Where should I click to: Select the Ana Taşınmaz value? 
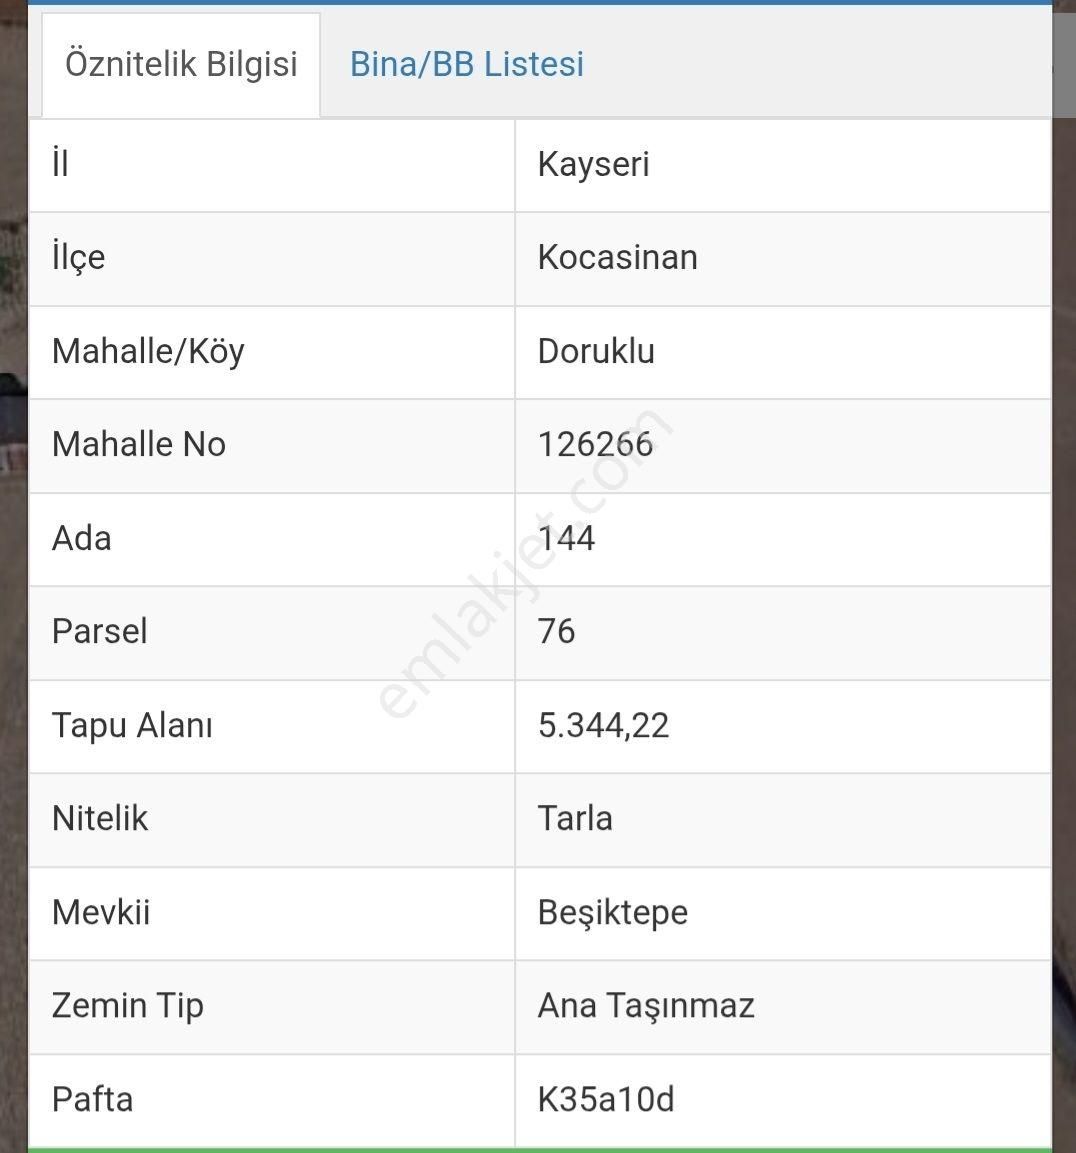(x=646, y=1005)
